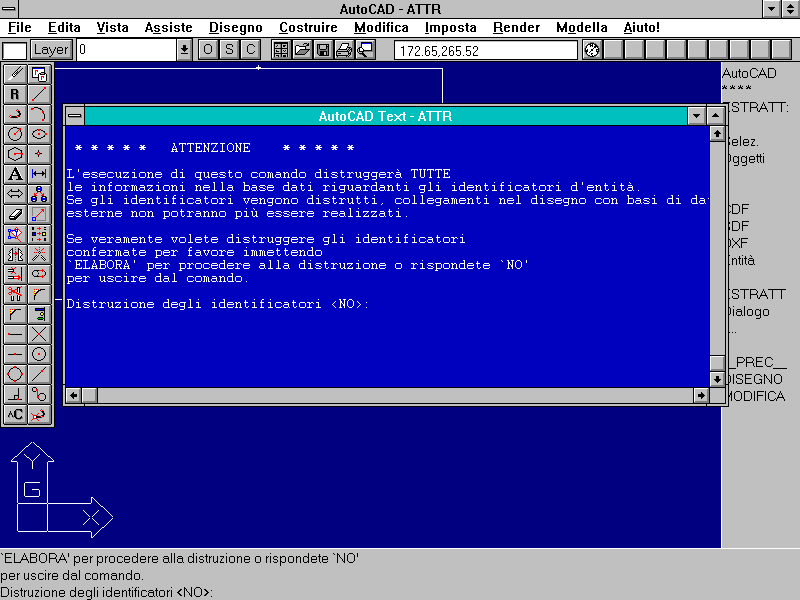The width and height of the screenshot is (800, 600).
Task: Select the pencil sketch tool
Action: pos(15,74)
